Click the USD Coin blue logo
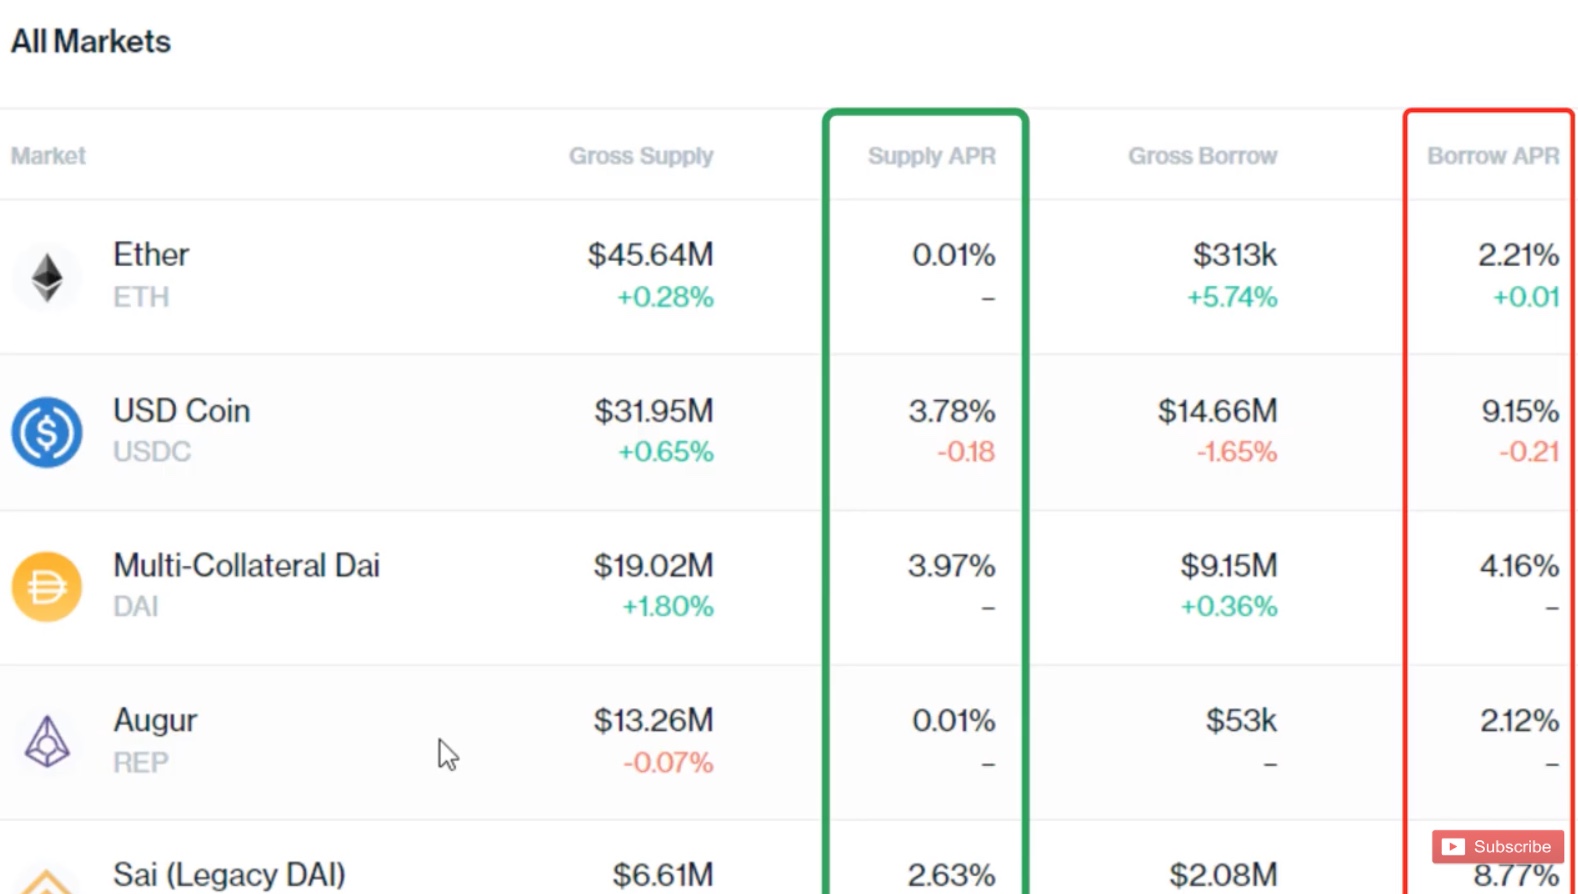The image size is (1578, 894). point(47,432)
